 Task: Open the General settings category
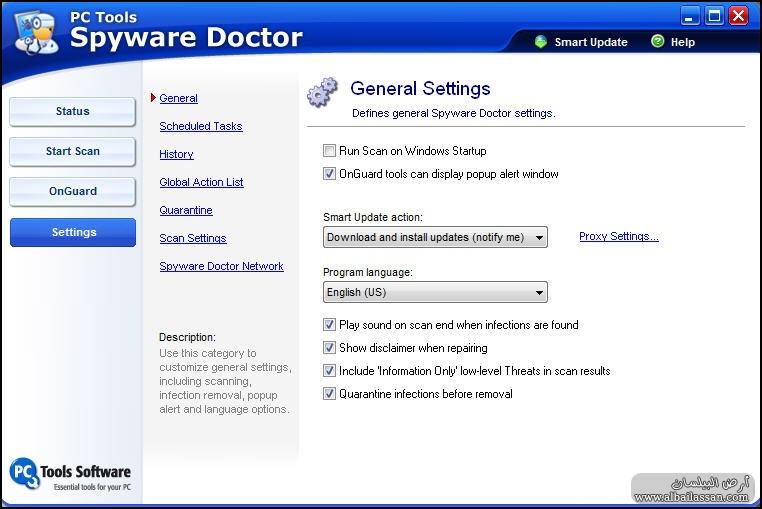pyautogui.click(x=178, y=98)
